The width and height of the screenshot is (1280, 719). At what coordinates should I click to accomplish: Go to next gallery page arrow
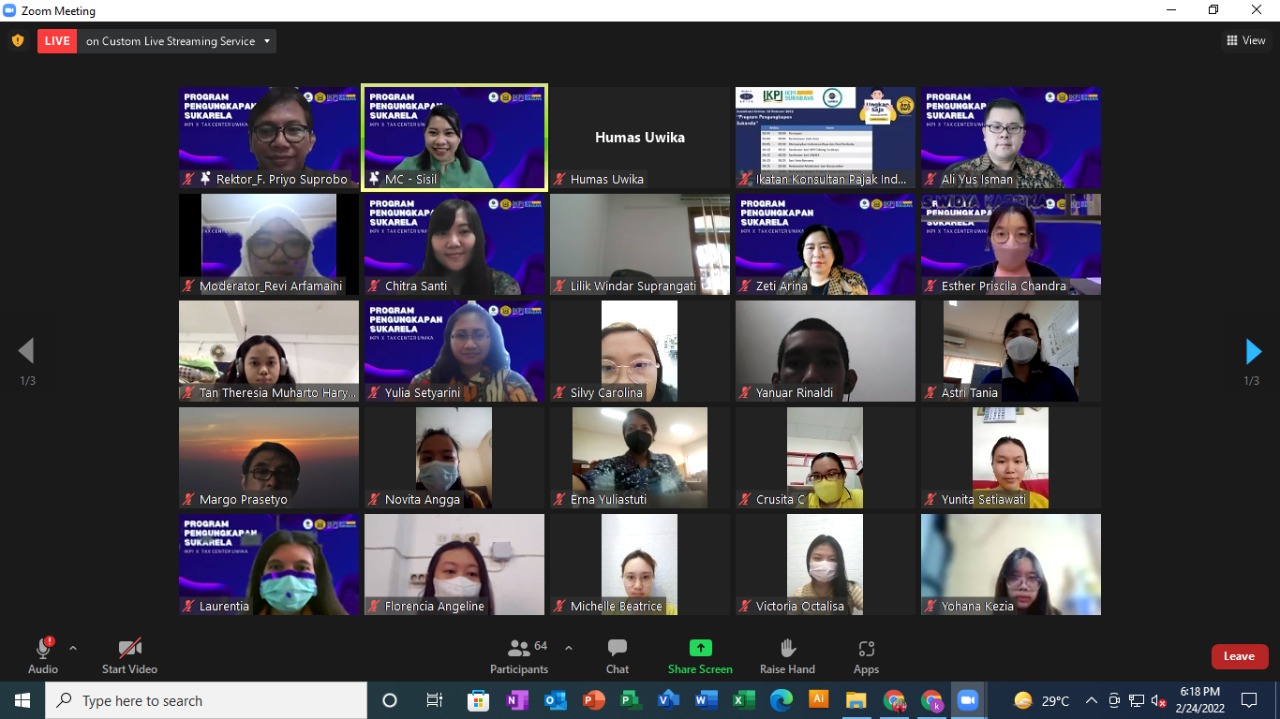coord(1253,351)
